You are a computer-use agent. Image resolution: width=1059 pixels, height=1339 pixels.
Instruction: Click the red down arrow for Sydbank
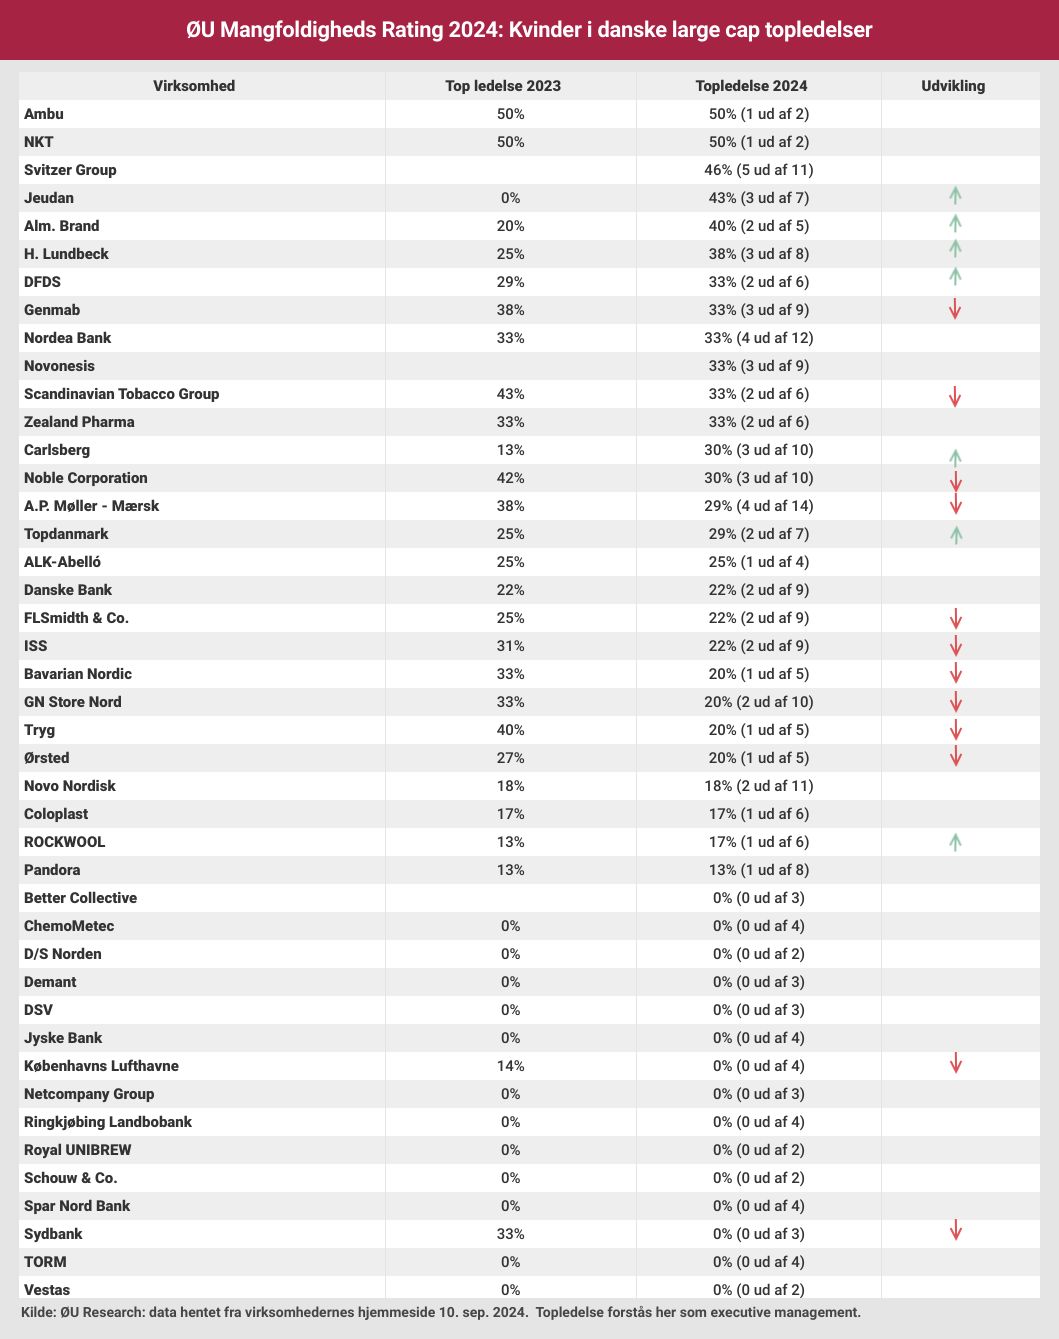point(955,1231)
